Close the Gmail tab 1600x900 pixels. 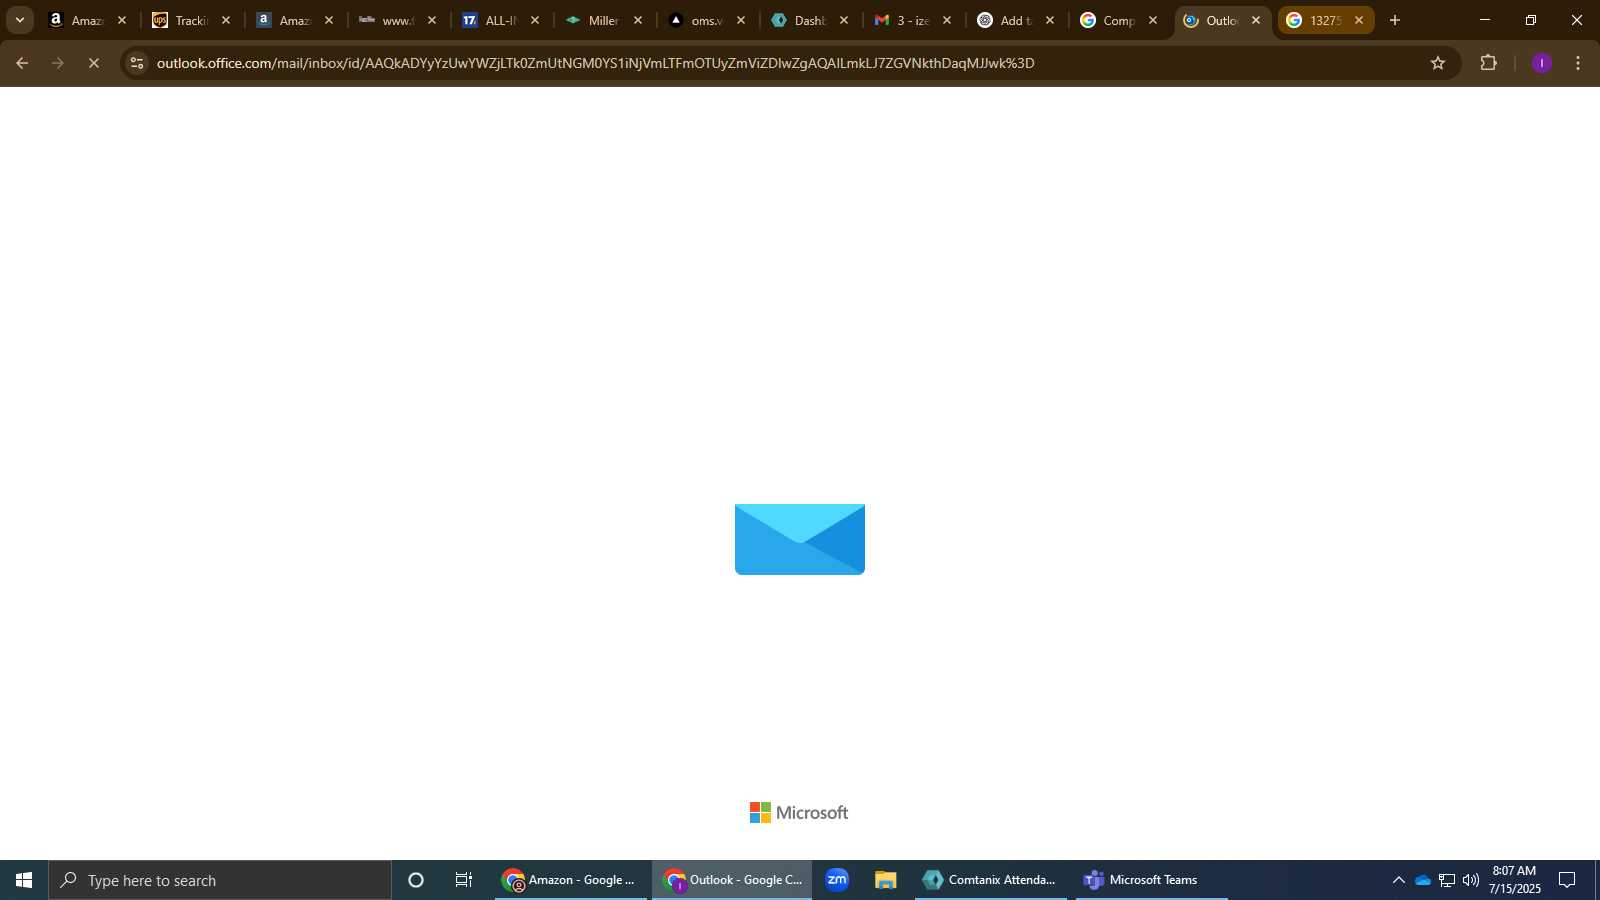(947, 20)
